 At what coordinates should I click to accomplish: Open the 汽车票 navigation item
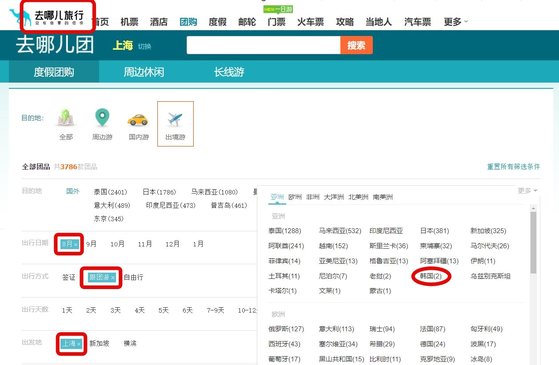point(417,22)
